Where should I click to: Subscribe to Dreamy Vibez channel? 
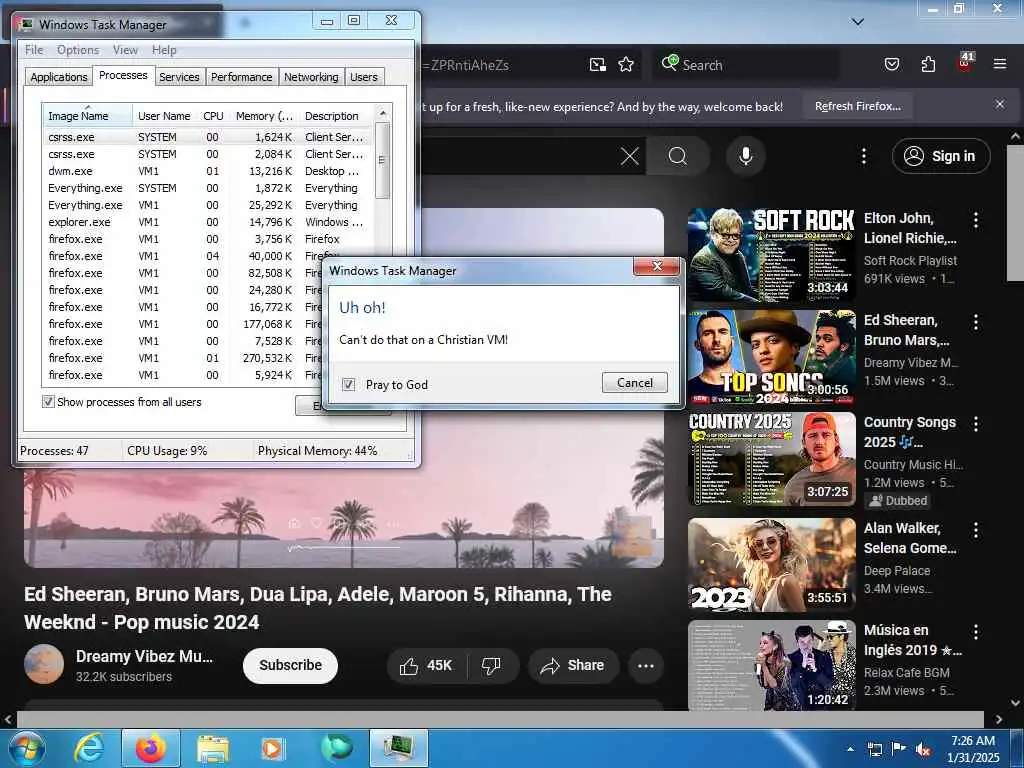coord(290,665)
